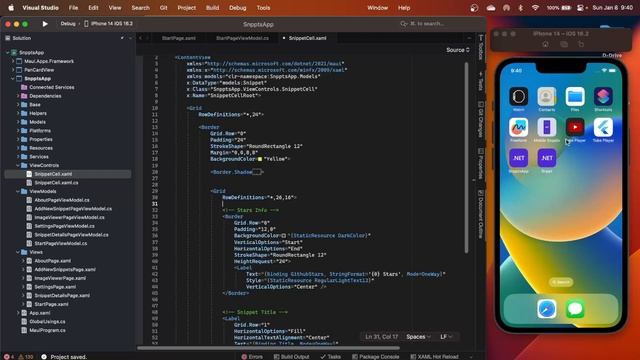Click the red error count icon

tap(7, 356)
